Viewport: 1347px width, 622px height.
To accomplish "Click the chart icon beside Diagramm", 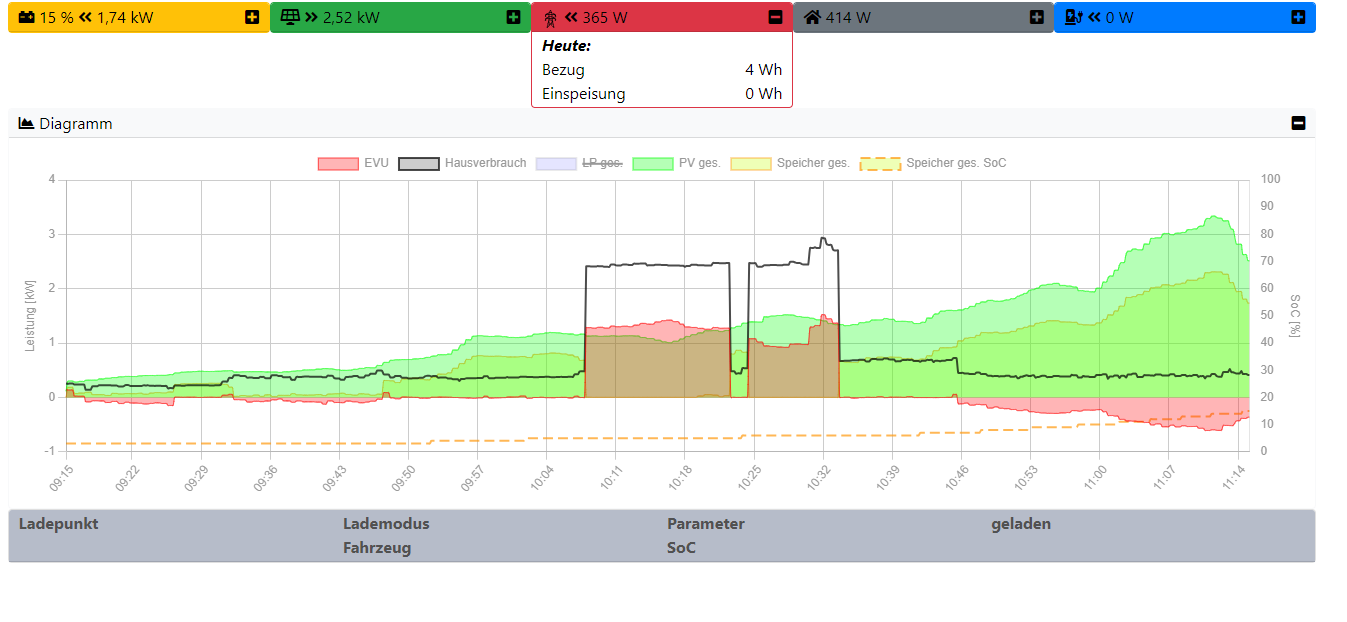I will pos(27,124).
